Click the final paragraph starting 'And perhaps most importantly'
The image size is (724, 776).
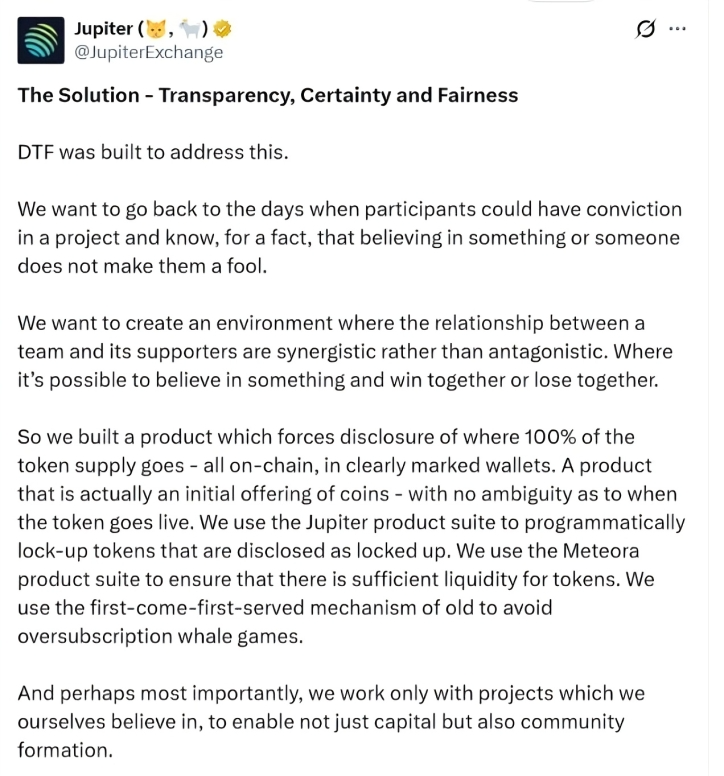tap(331, 721)
